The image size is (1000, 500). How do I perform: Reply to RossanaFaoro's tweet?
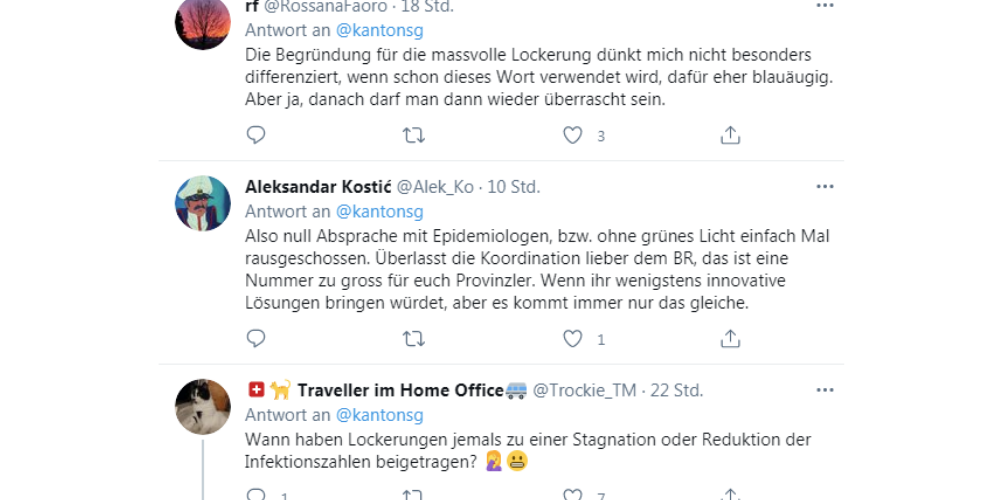tap(256, 135)
